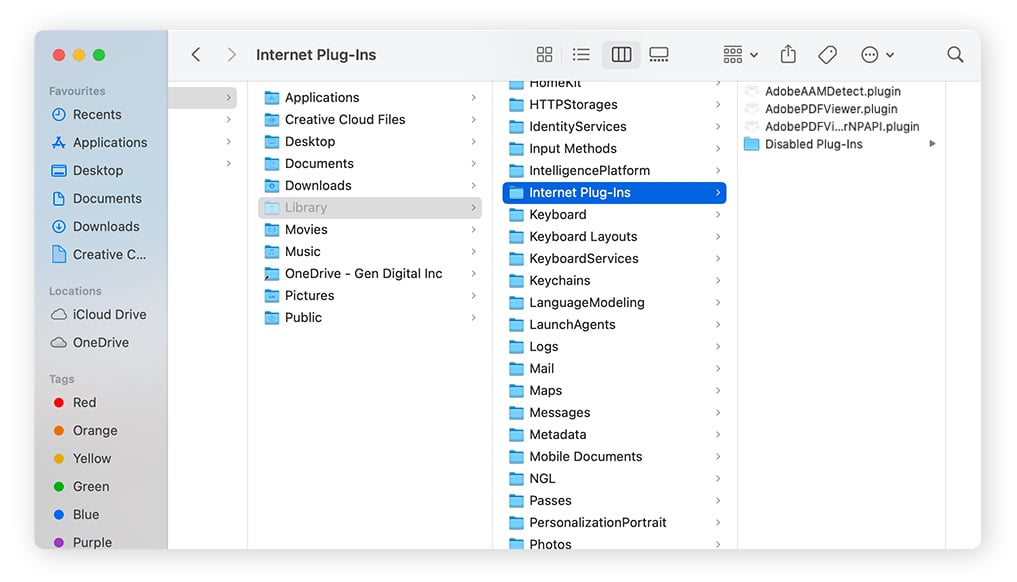
Task: Open the Group By dropdown
Action: (740, 55)
